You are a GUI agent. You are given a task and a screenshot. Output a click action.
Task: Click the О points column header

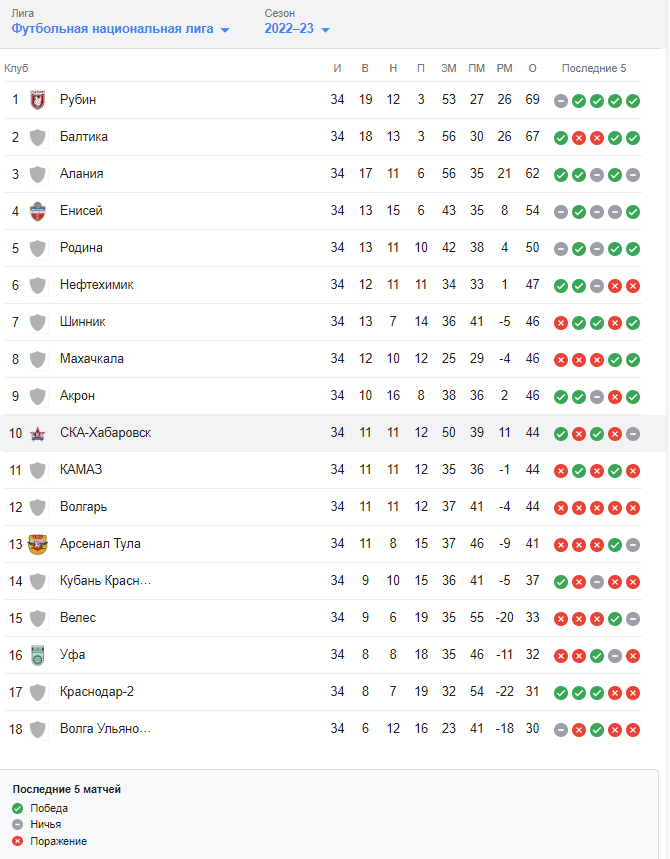tap(532, 68)
